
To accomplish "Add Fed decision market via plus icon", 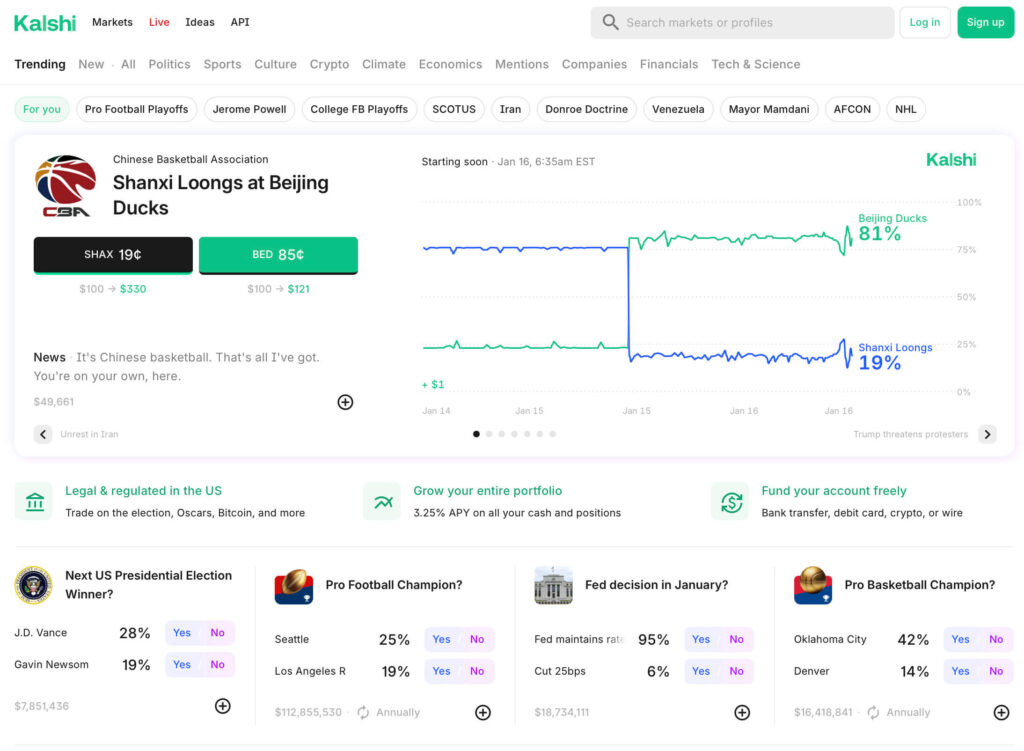I will pos(742,712).
